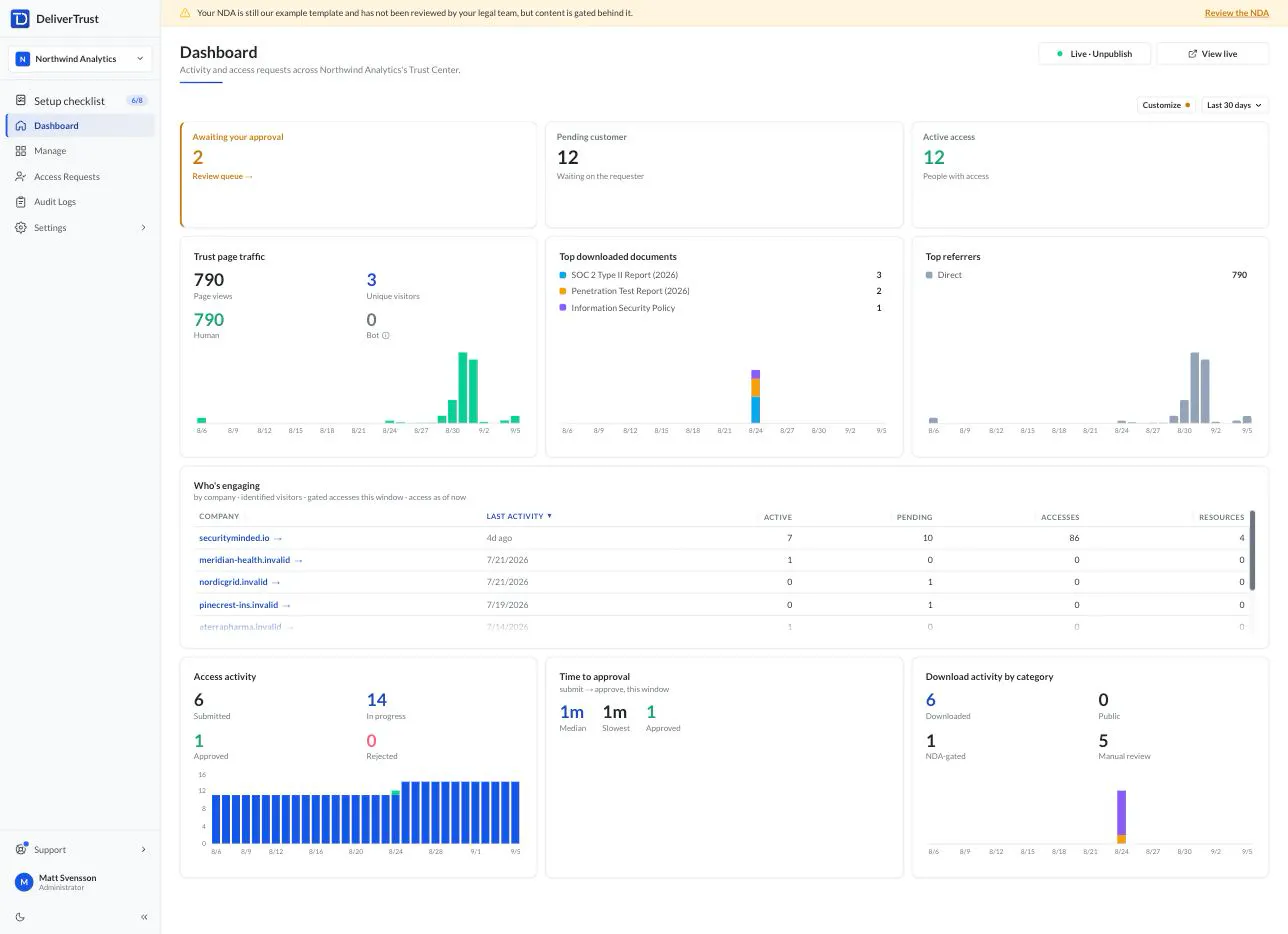The image size is (1288, 934).
Task: Click the Who's engaging table scrollbar
Action: tap(1252, 550)
